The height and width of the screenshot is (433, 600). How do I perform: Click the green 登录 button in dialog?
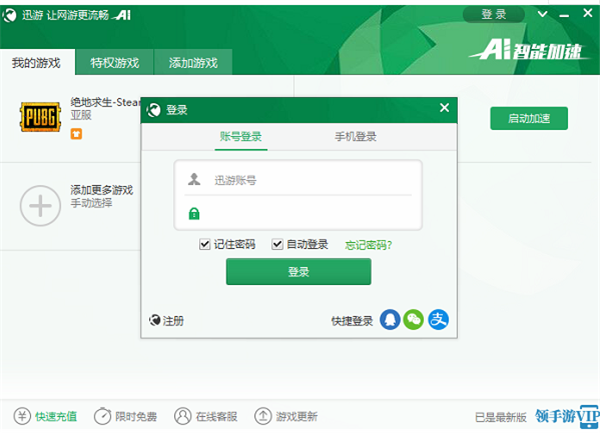coord(298,272)
